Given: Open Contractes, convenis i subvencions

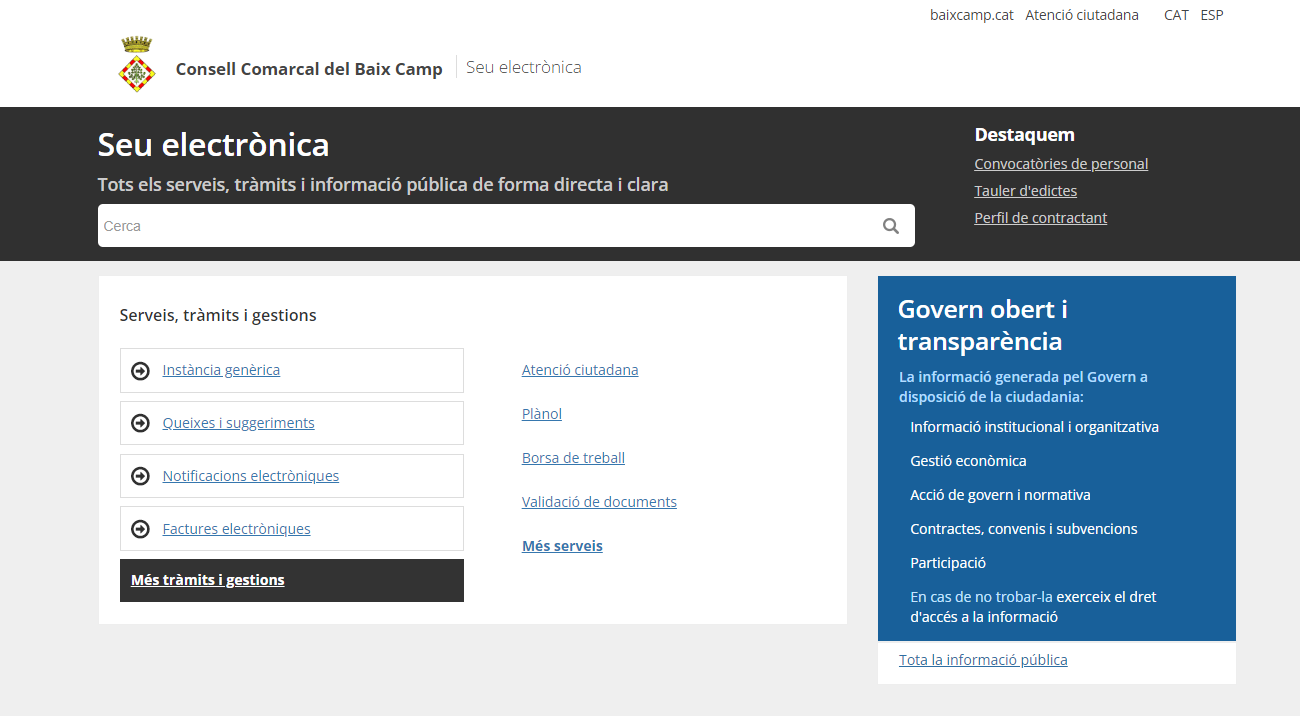Looking at the screenshot, I should coord(1023,529).
